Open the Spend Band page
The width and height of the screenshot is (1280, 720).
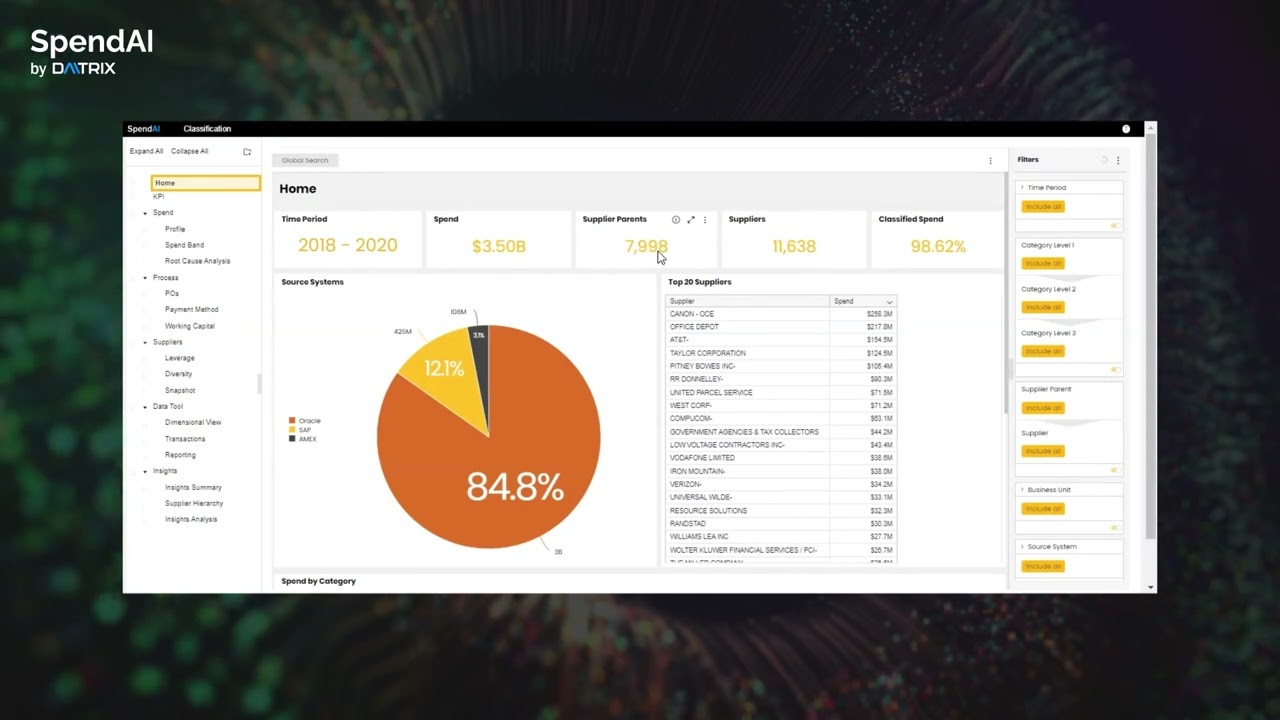coord(184,245)
